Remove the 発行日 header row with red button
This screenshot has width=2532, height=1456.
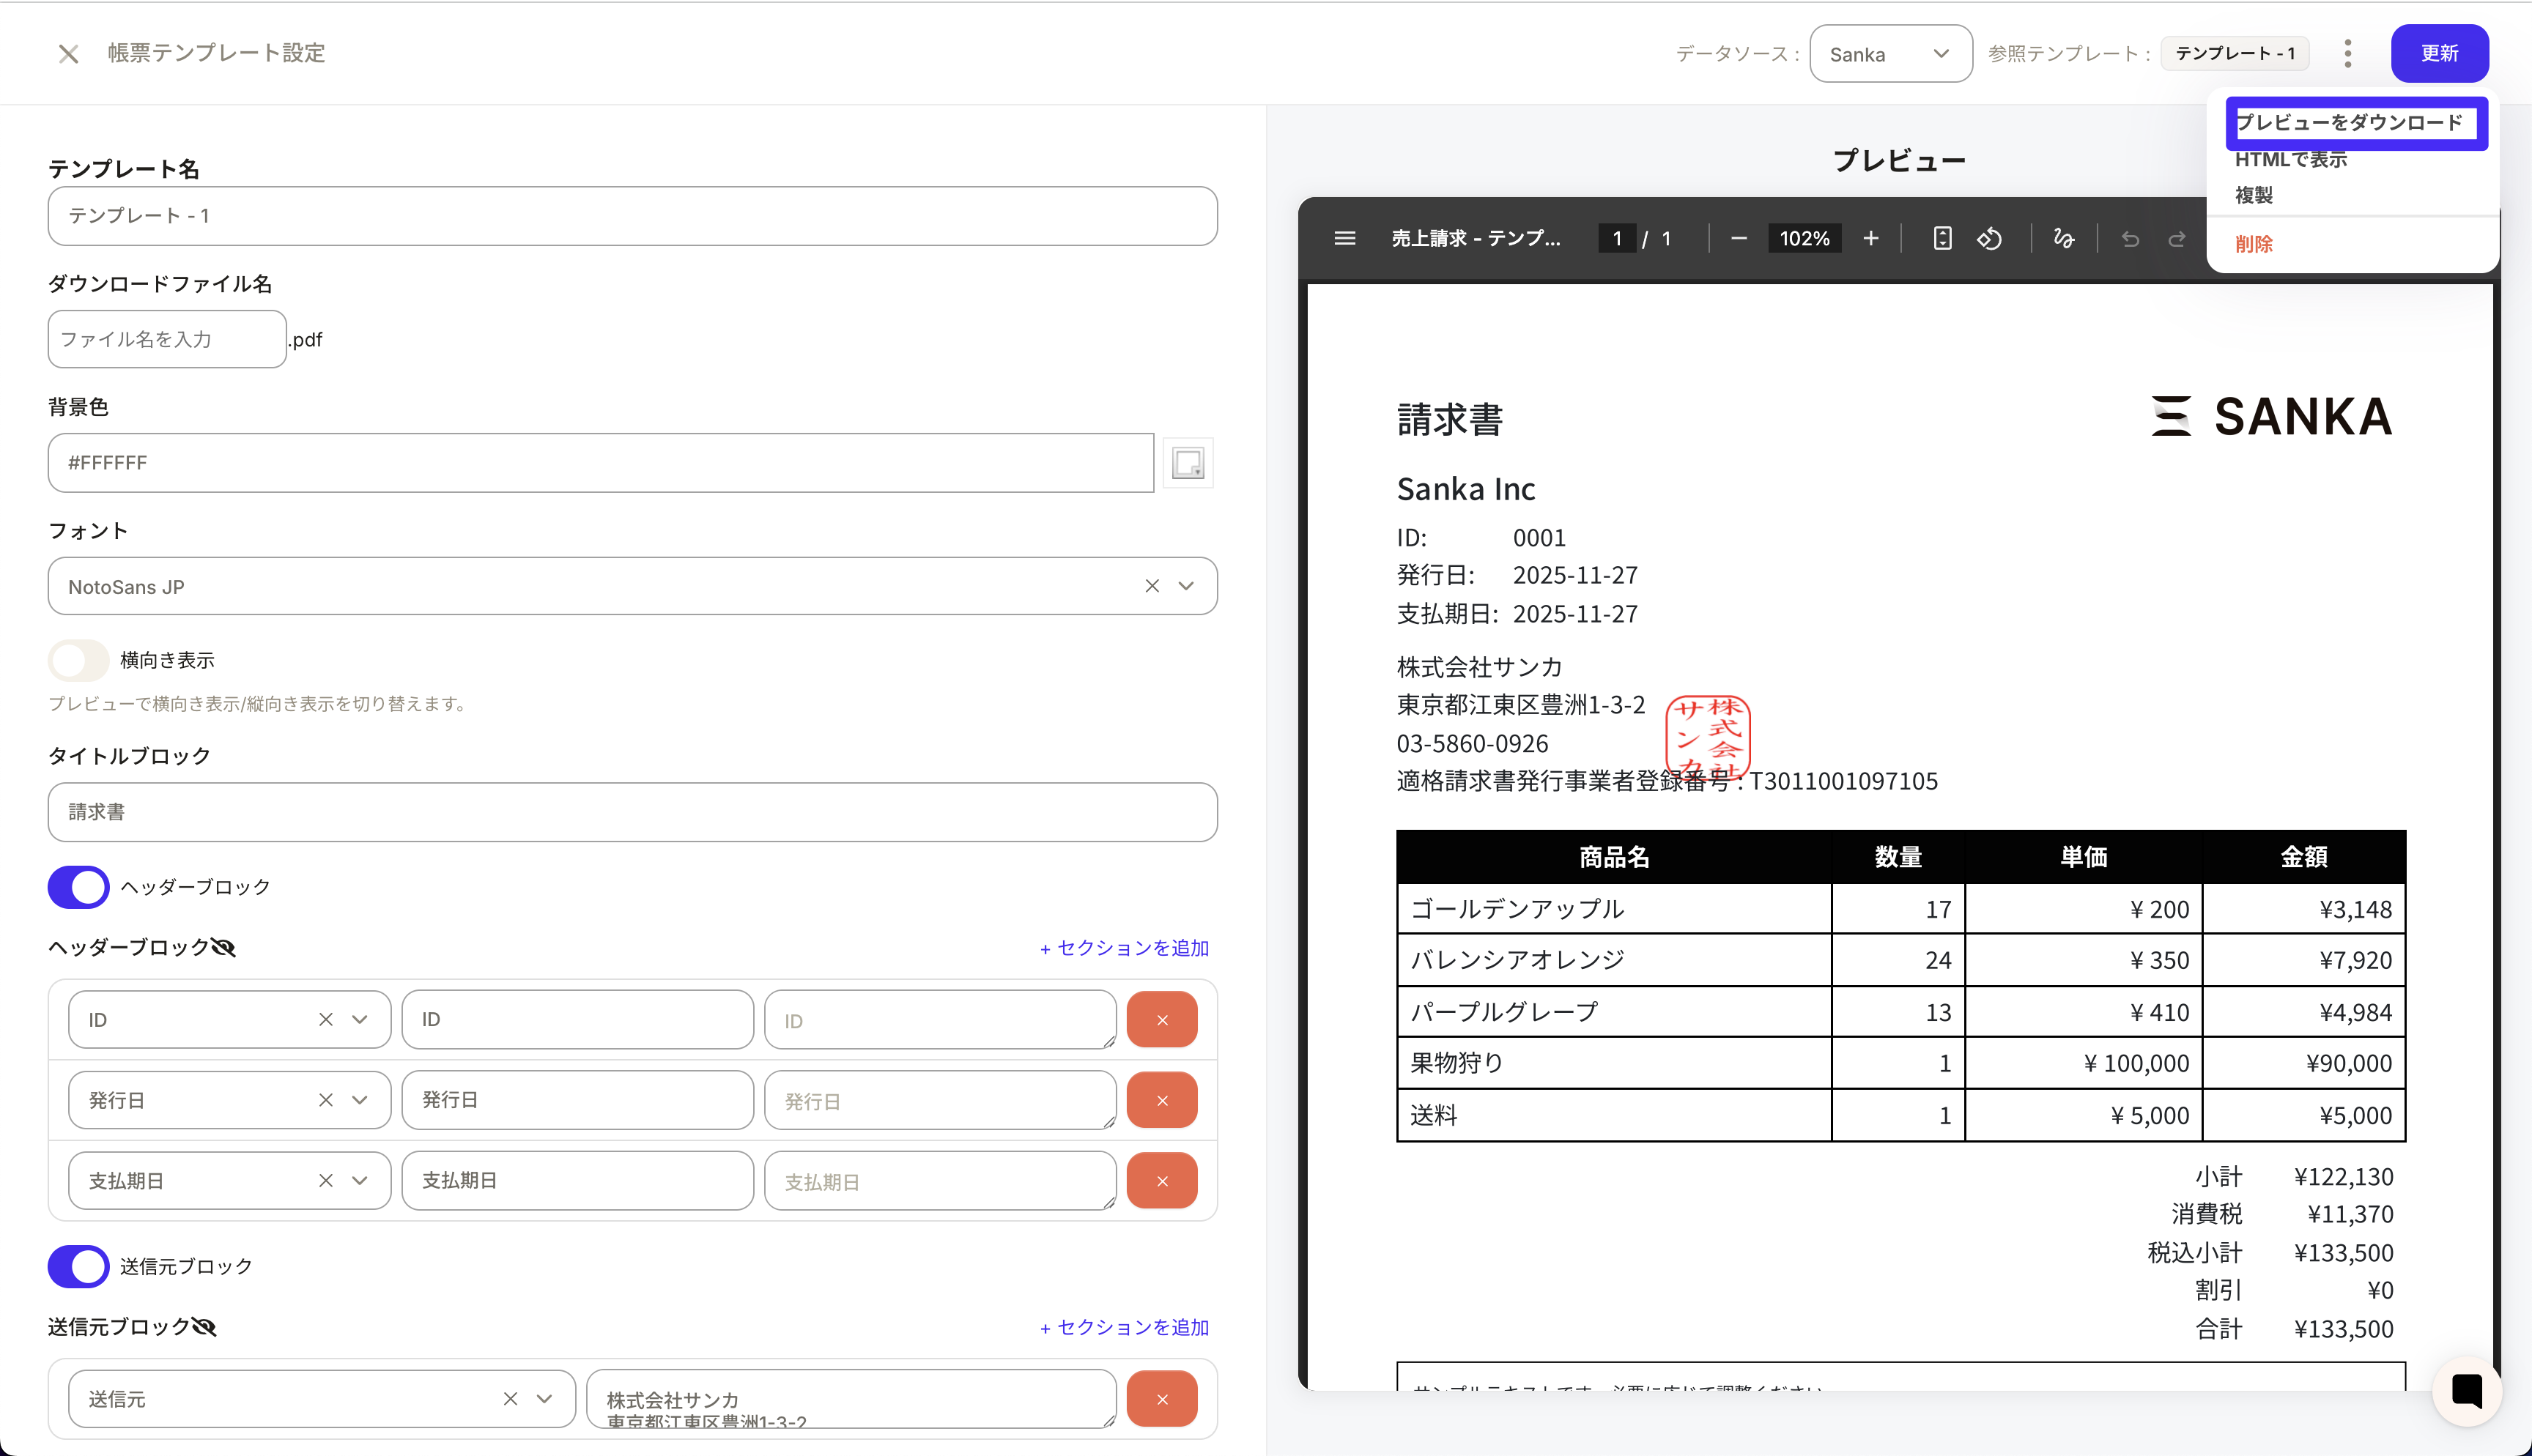[1162, 1100]
